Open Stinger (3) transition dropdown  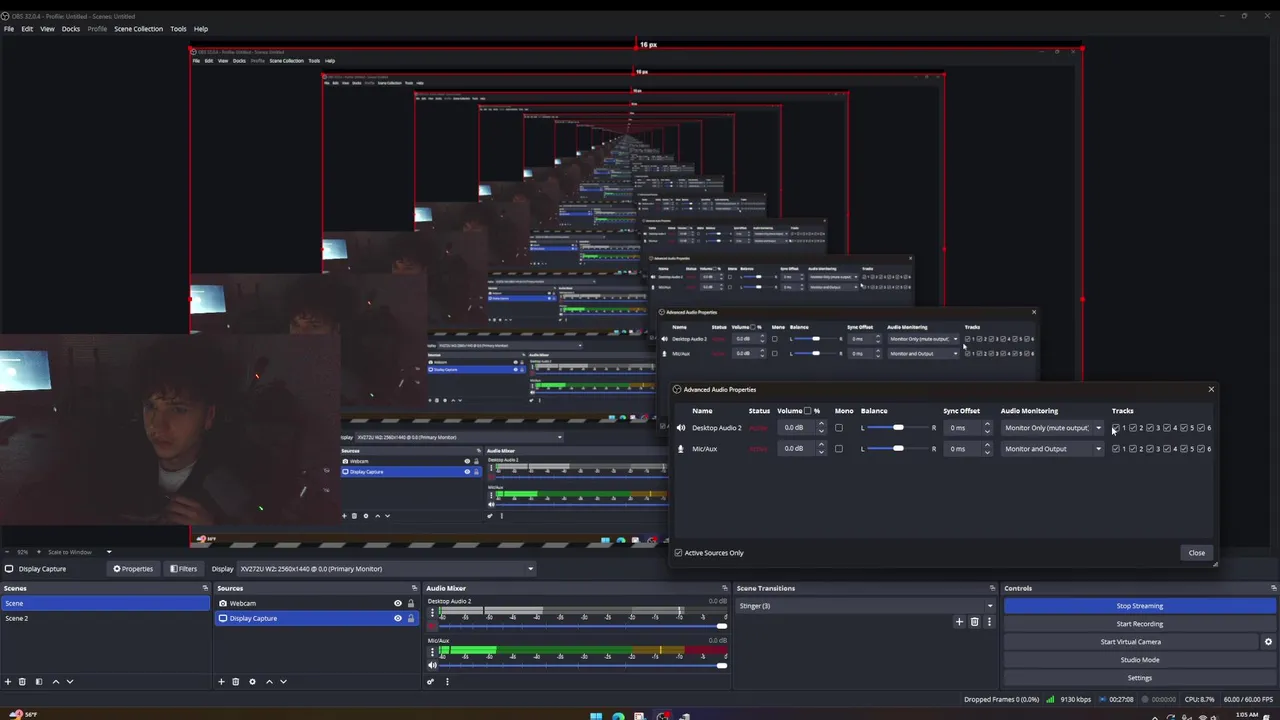[866, 606]
